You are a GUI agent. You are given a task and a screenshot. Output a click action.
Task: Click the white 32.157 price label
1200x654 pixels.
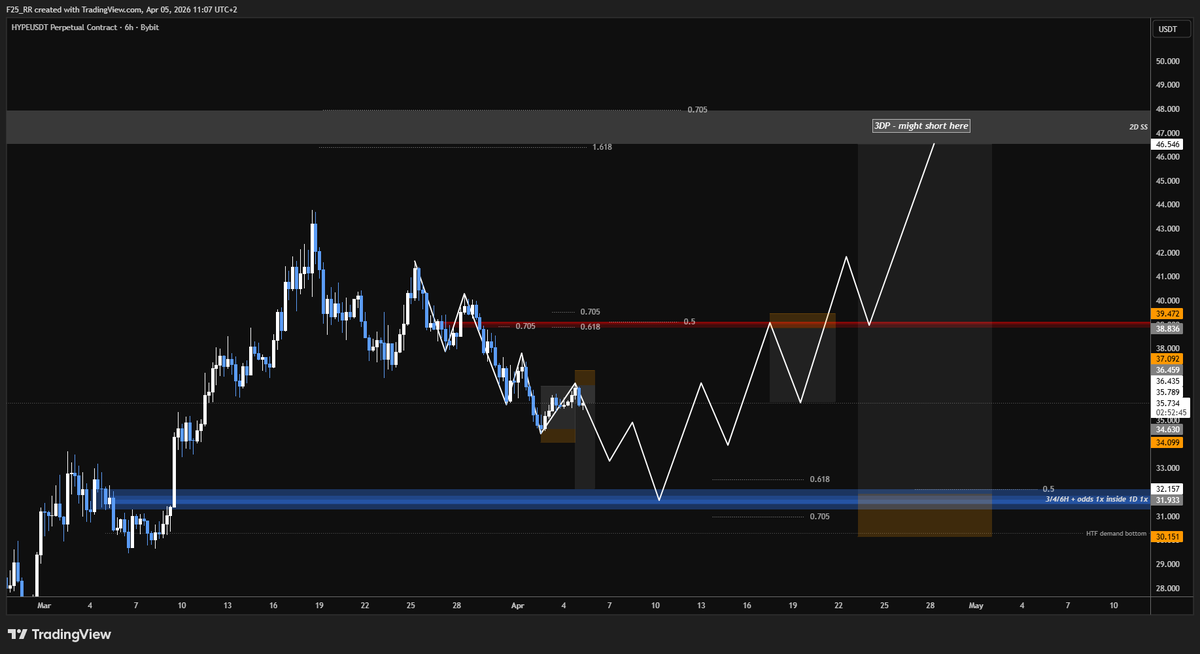(1168, 489)
